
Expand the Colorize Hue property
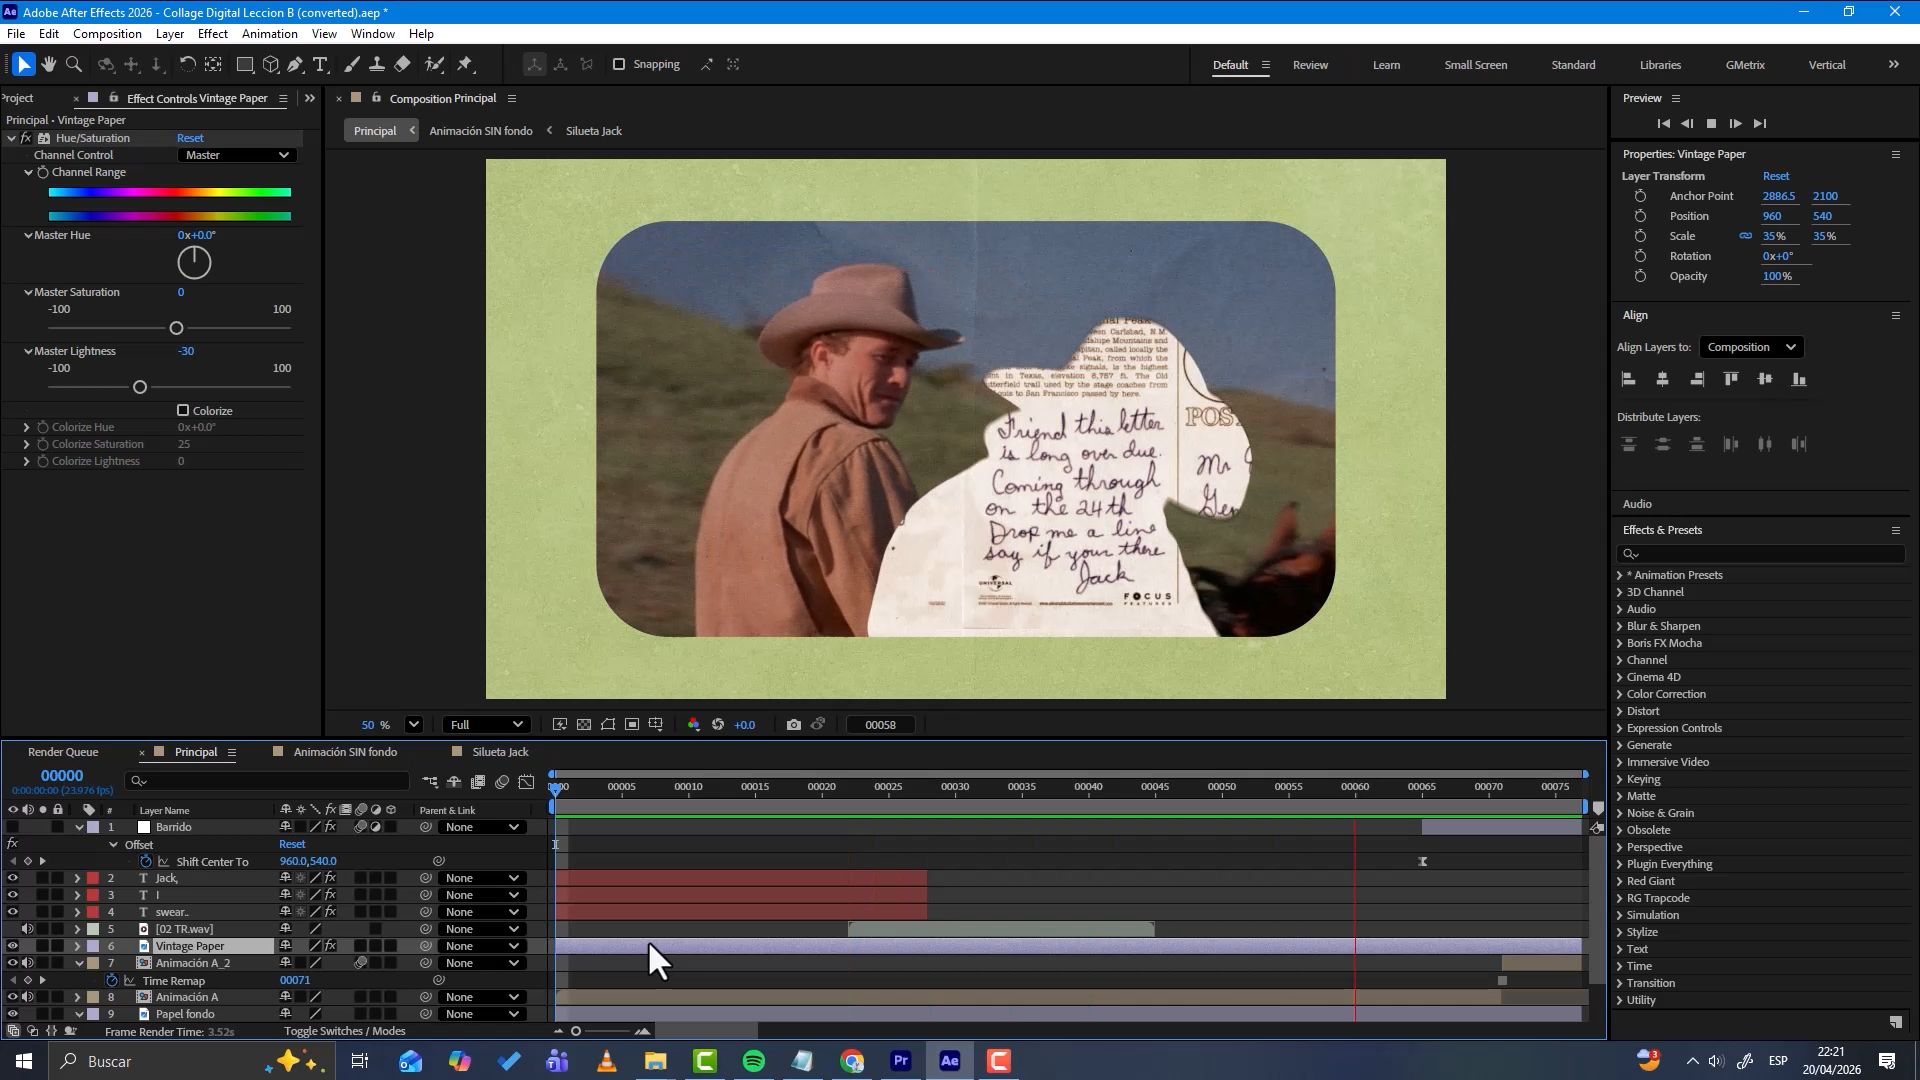tap(26, 427)
